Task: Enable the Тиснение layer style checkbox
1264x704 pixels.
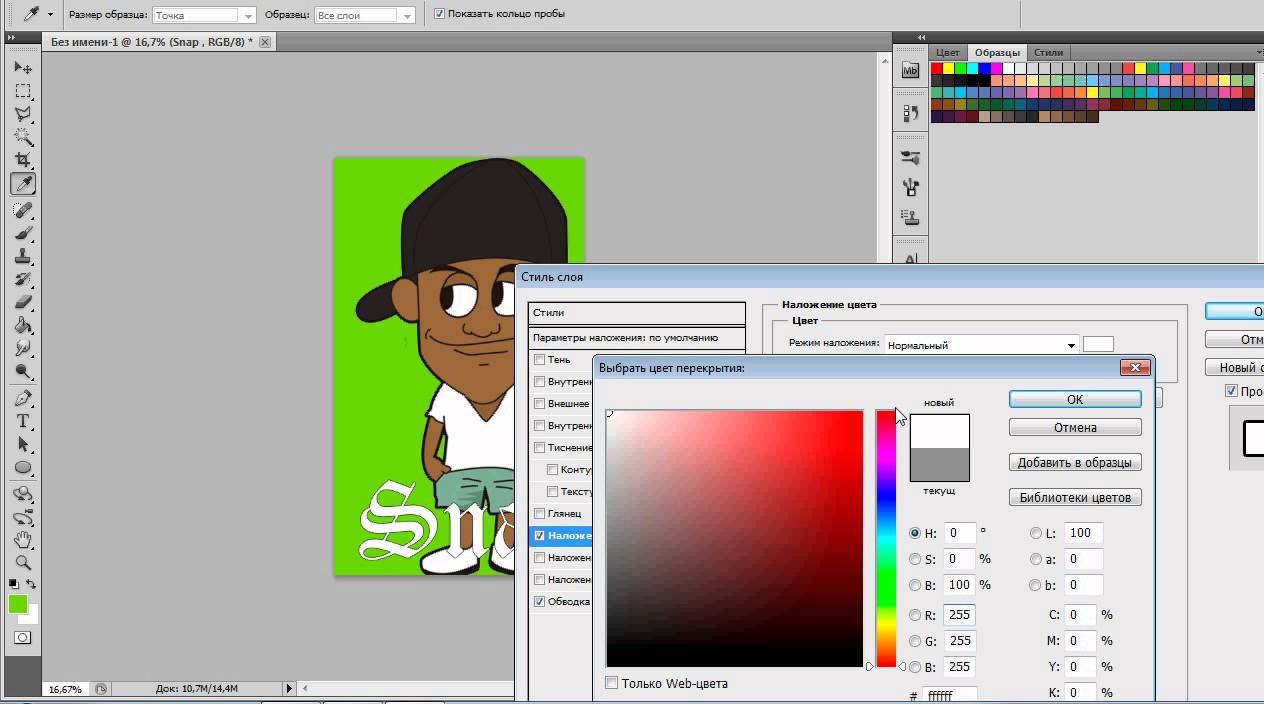Action: [539, 448]
